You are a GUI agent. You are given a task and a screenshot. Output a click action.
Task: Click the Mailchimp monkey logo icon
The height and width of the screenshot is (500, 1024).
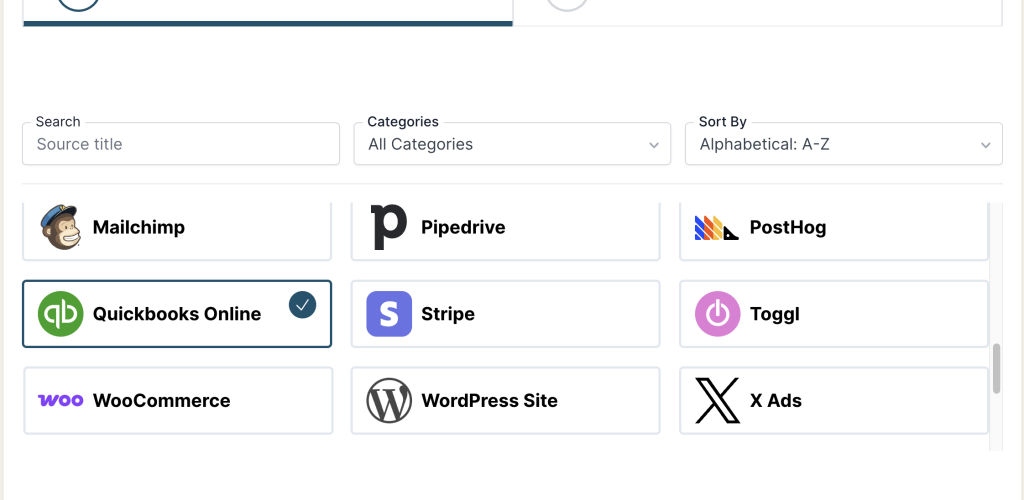pyautogui.click(x=60, y=227)
